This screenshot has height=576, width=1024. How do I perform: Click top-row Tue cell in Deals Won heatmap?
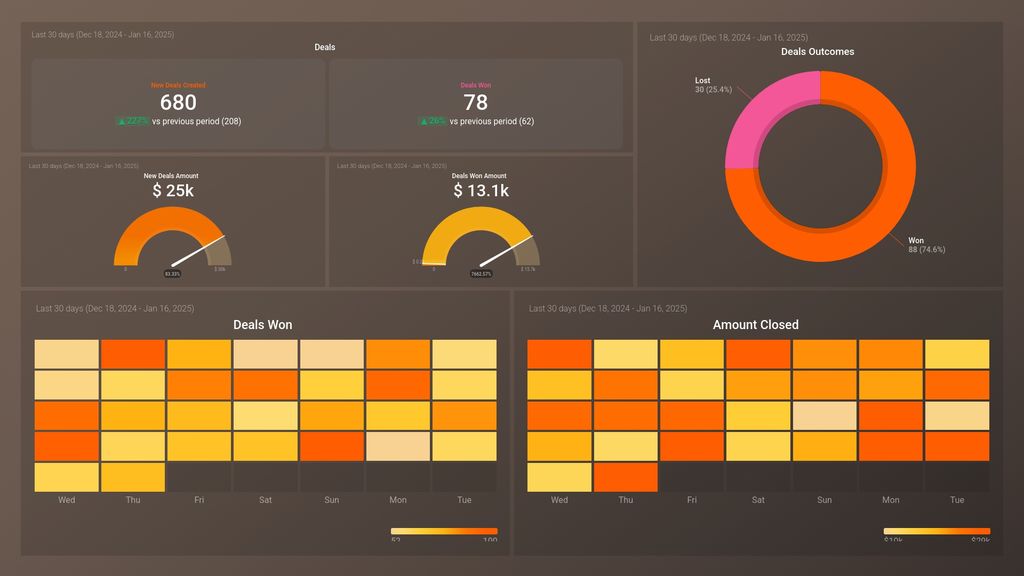[x=464, y=354]
